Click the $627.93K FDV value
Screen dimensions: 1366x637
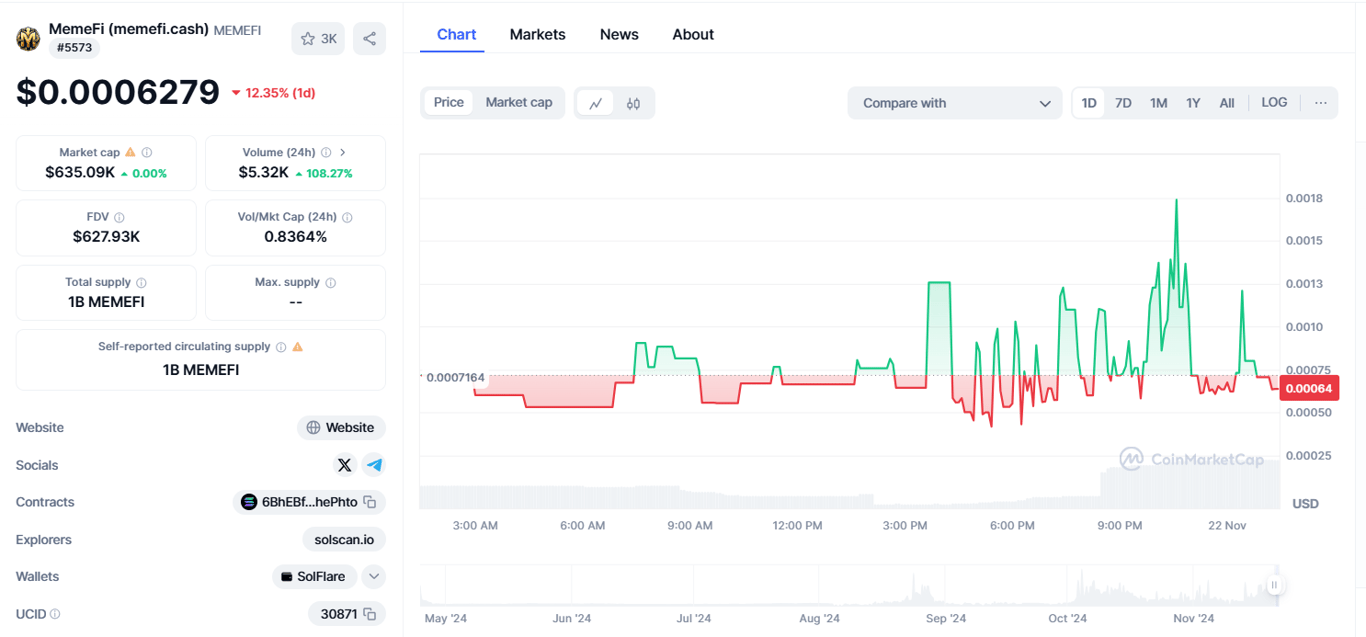coord(106,237)
